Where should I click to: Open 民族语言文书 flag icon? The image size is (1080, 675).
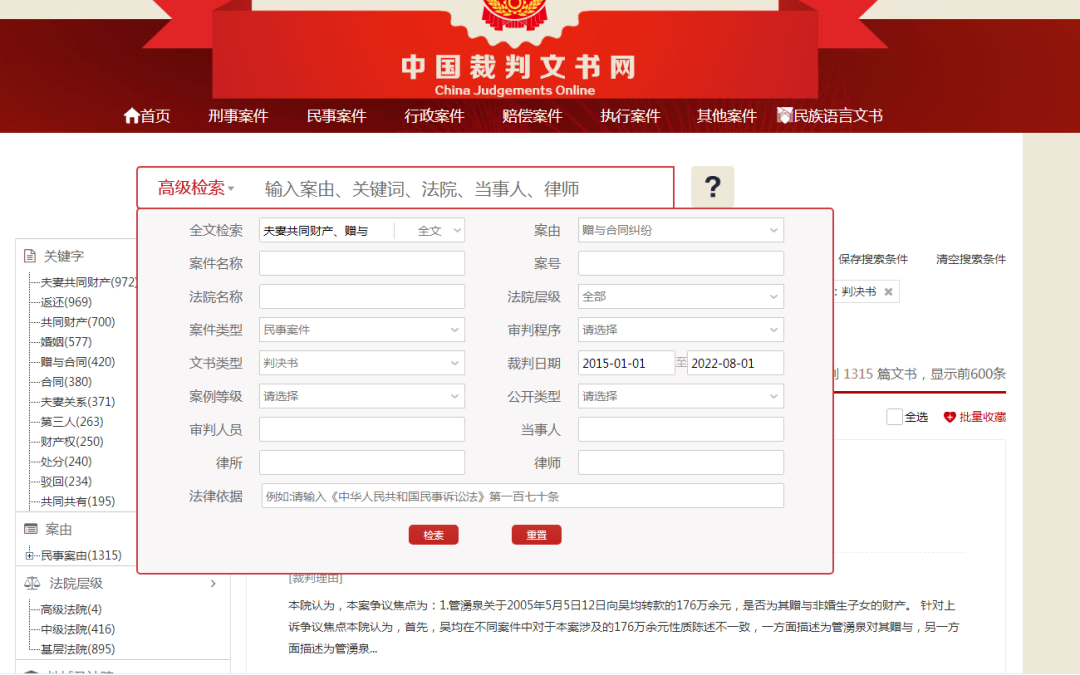pos(785,116)
